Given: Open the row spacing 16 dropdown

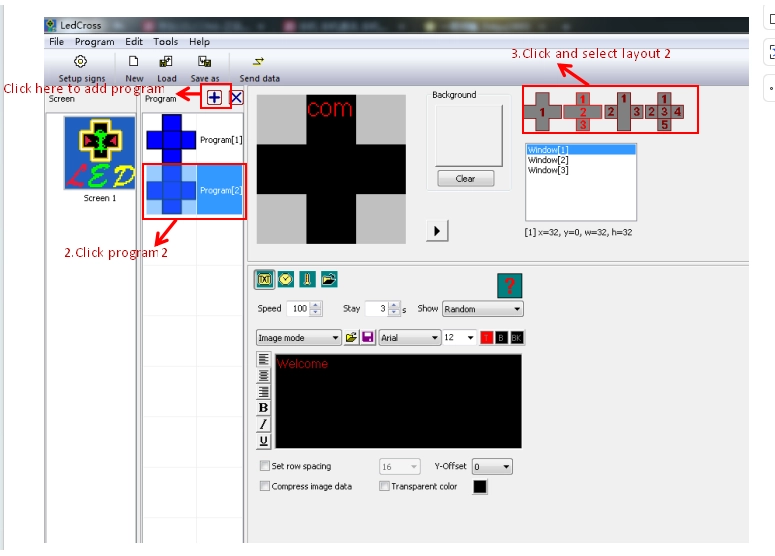Looking at the screenshot, I should tap(399, 467).
